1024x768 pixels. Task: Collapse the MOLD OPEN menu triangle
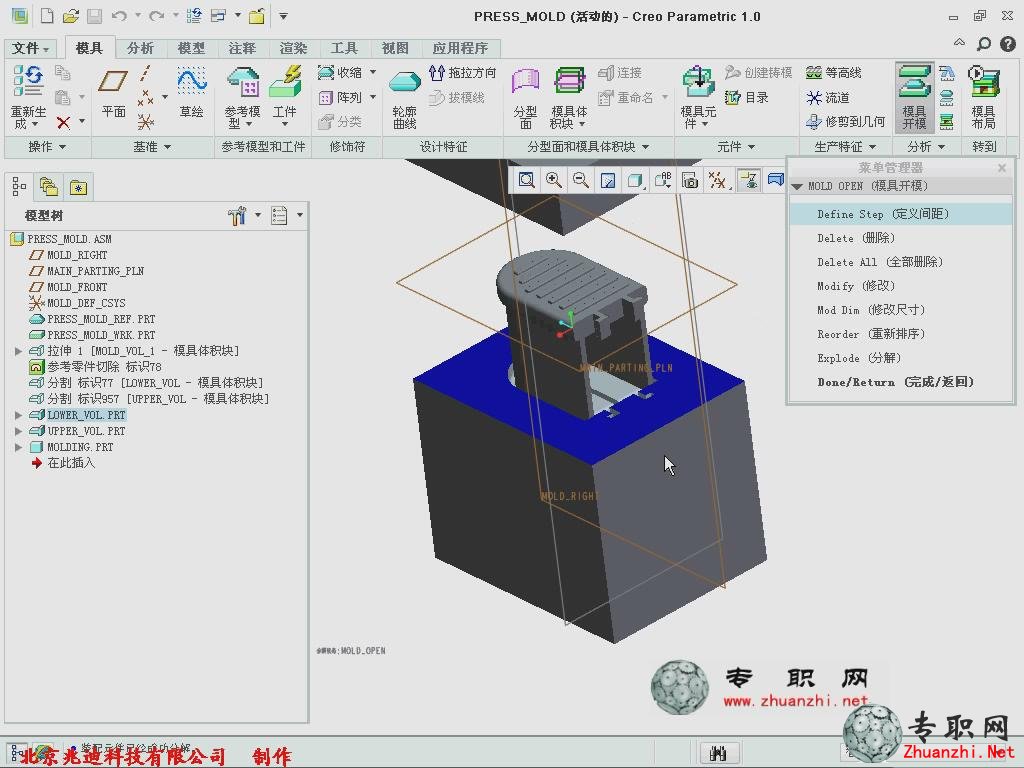click(x=796, y=187)
